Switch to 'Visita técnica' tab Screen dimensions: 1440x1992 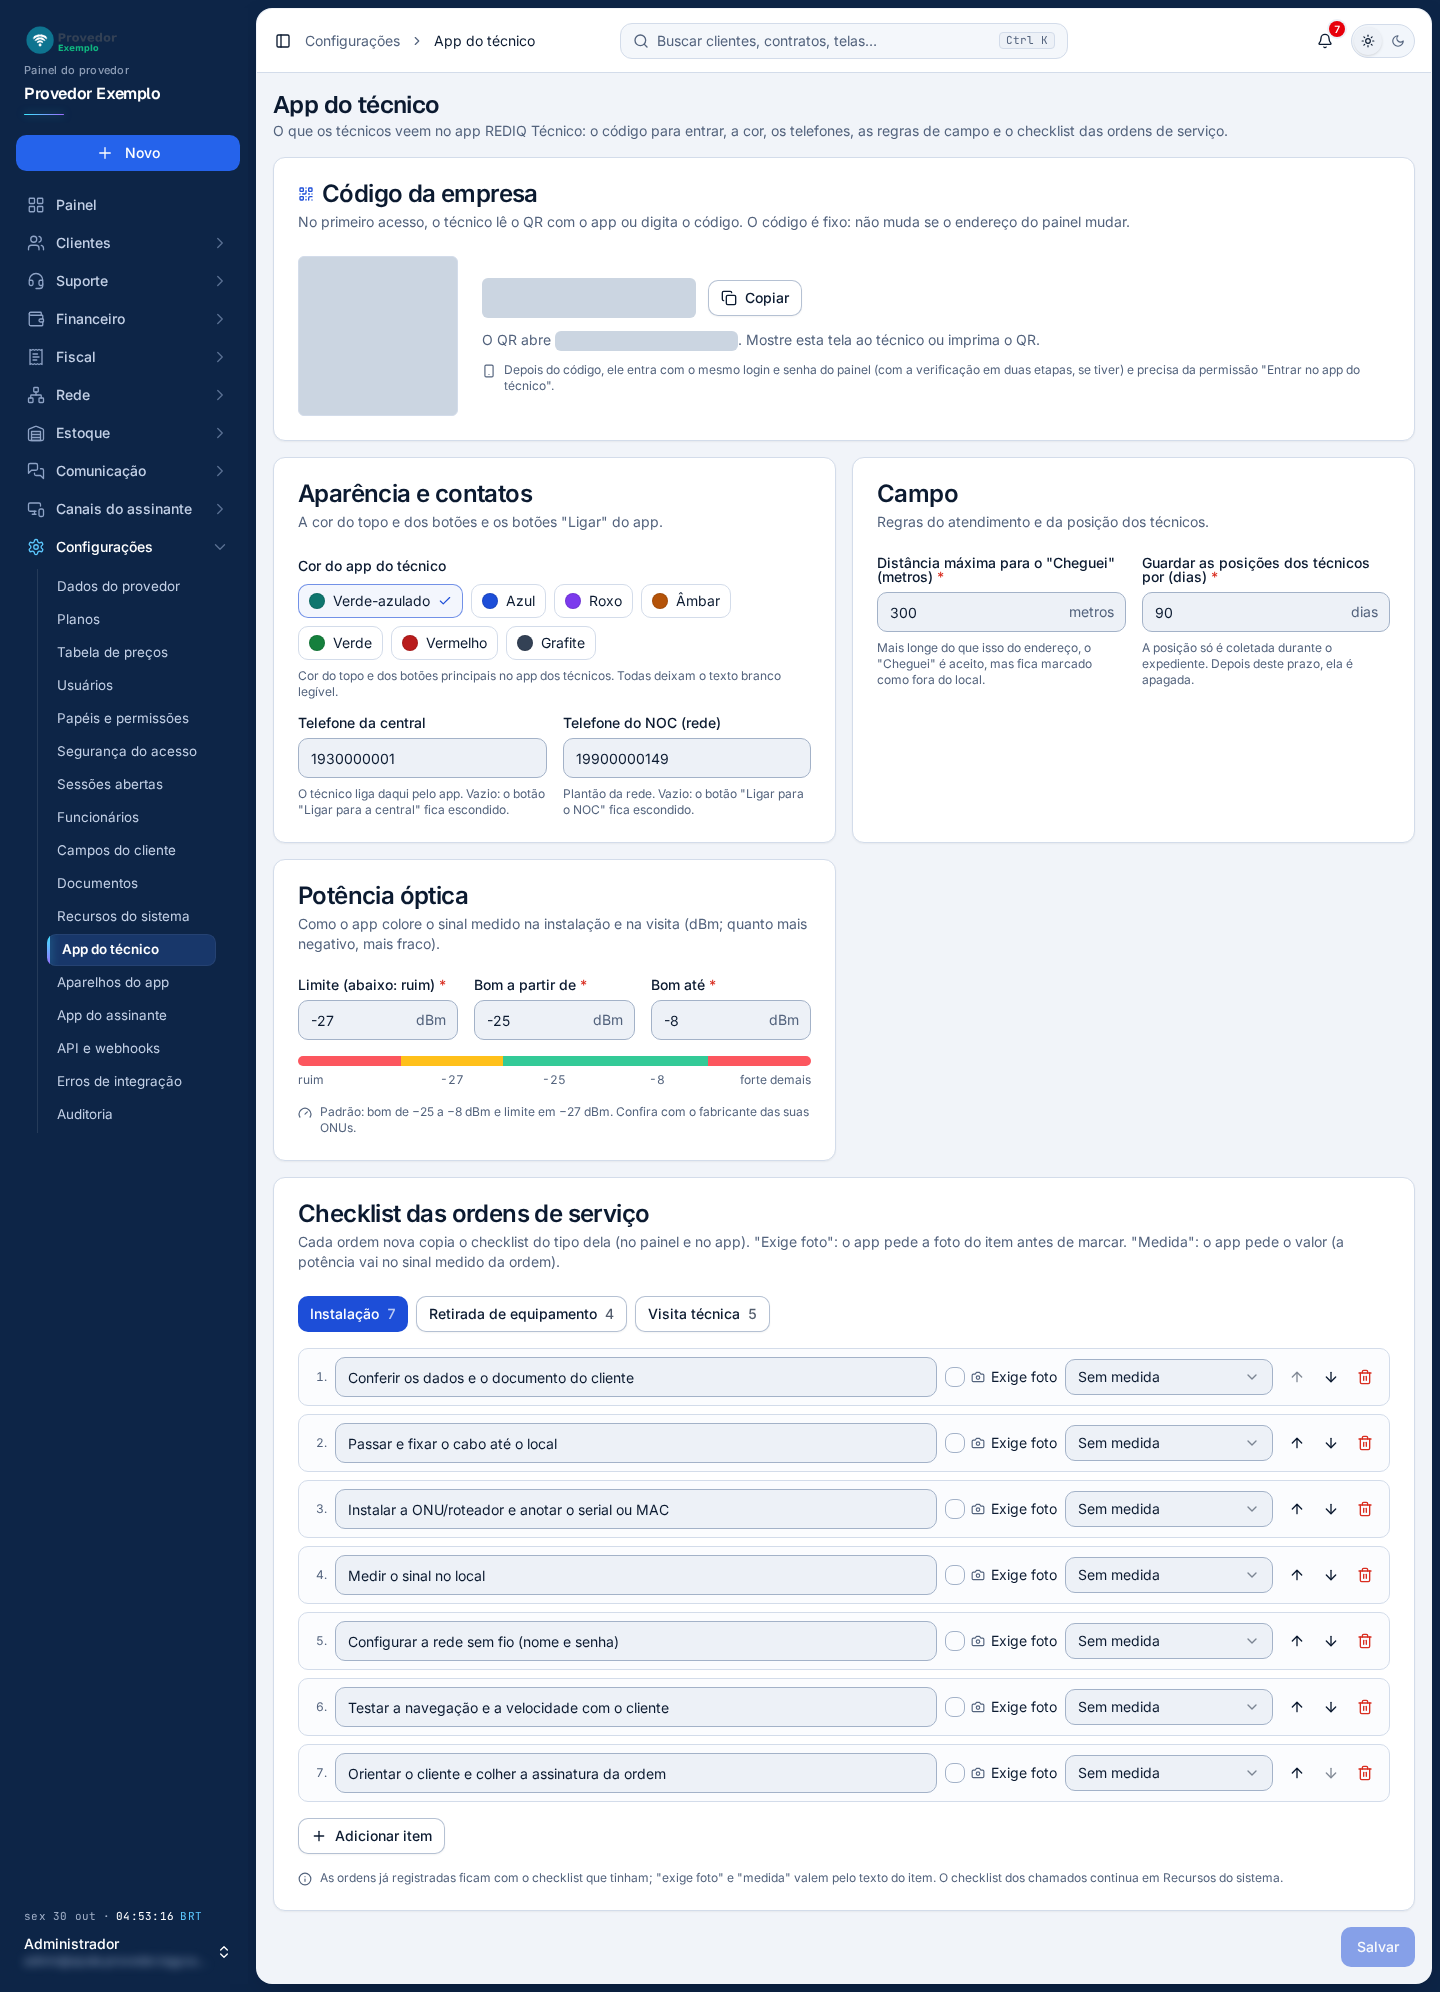[702, 1314]
